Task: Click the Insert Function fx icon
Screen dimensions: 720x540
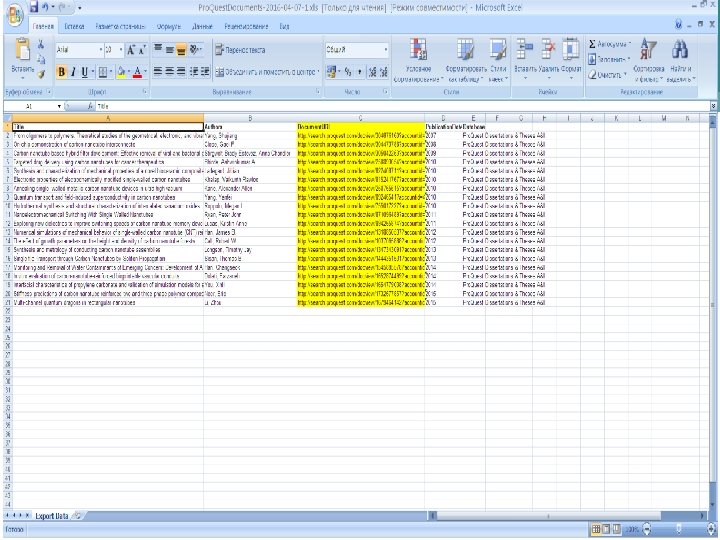Action: tap(90, 107)
